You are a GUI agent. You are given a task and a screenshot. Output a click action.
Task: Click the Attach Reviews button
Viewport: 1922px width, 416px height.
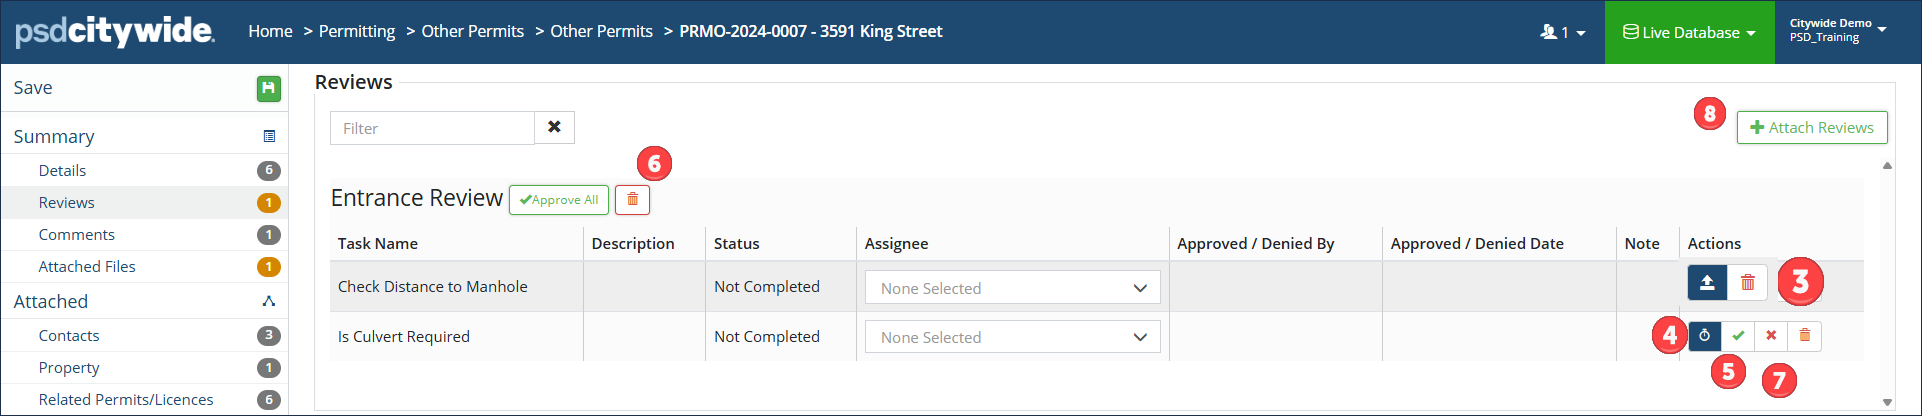coord(1811,128)
